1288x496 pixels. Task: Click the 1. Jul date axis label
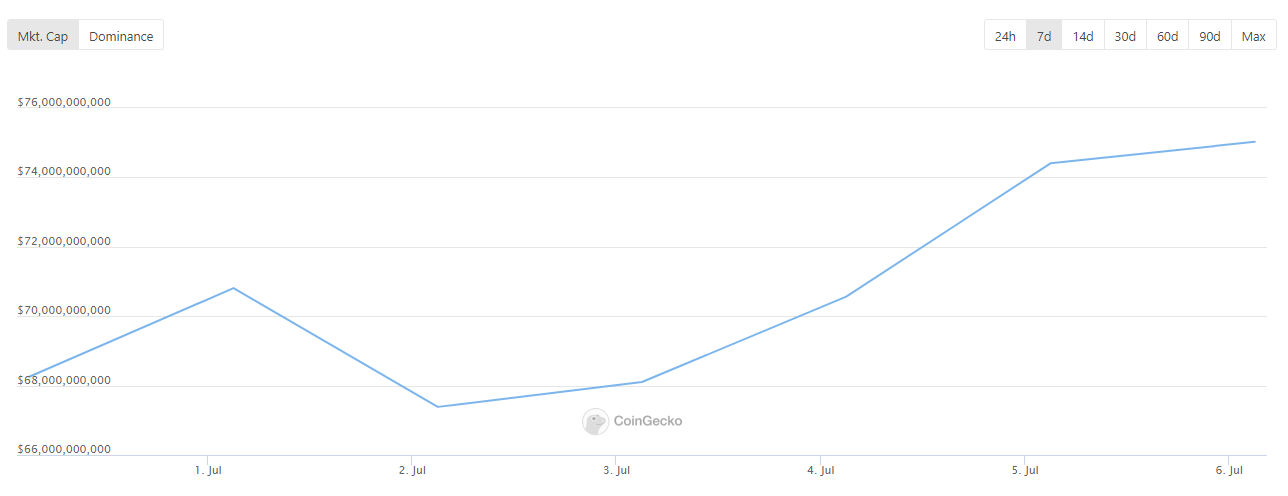pyautogui.click(x=208, y=470)
